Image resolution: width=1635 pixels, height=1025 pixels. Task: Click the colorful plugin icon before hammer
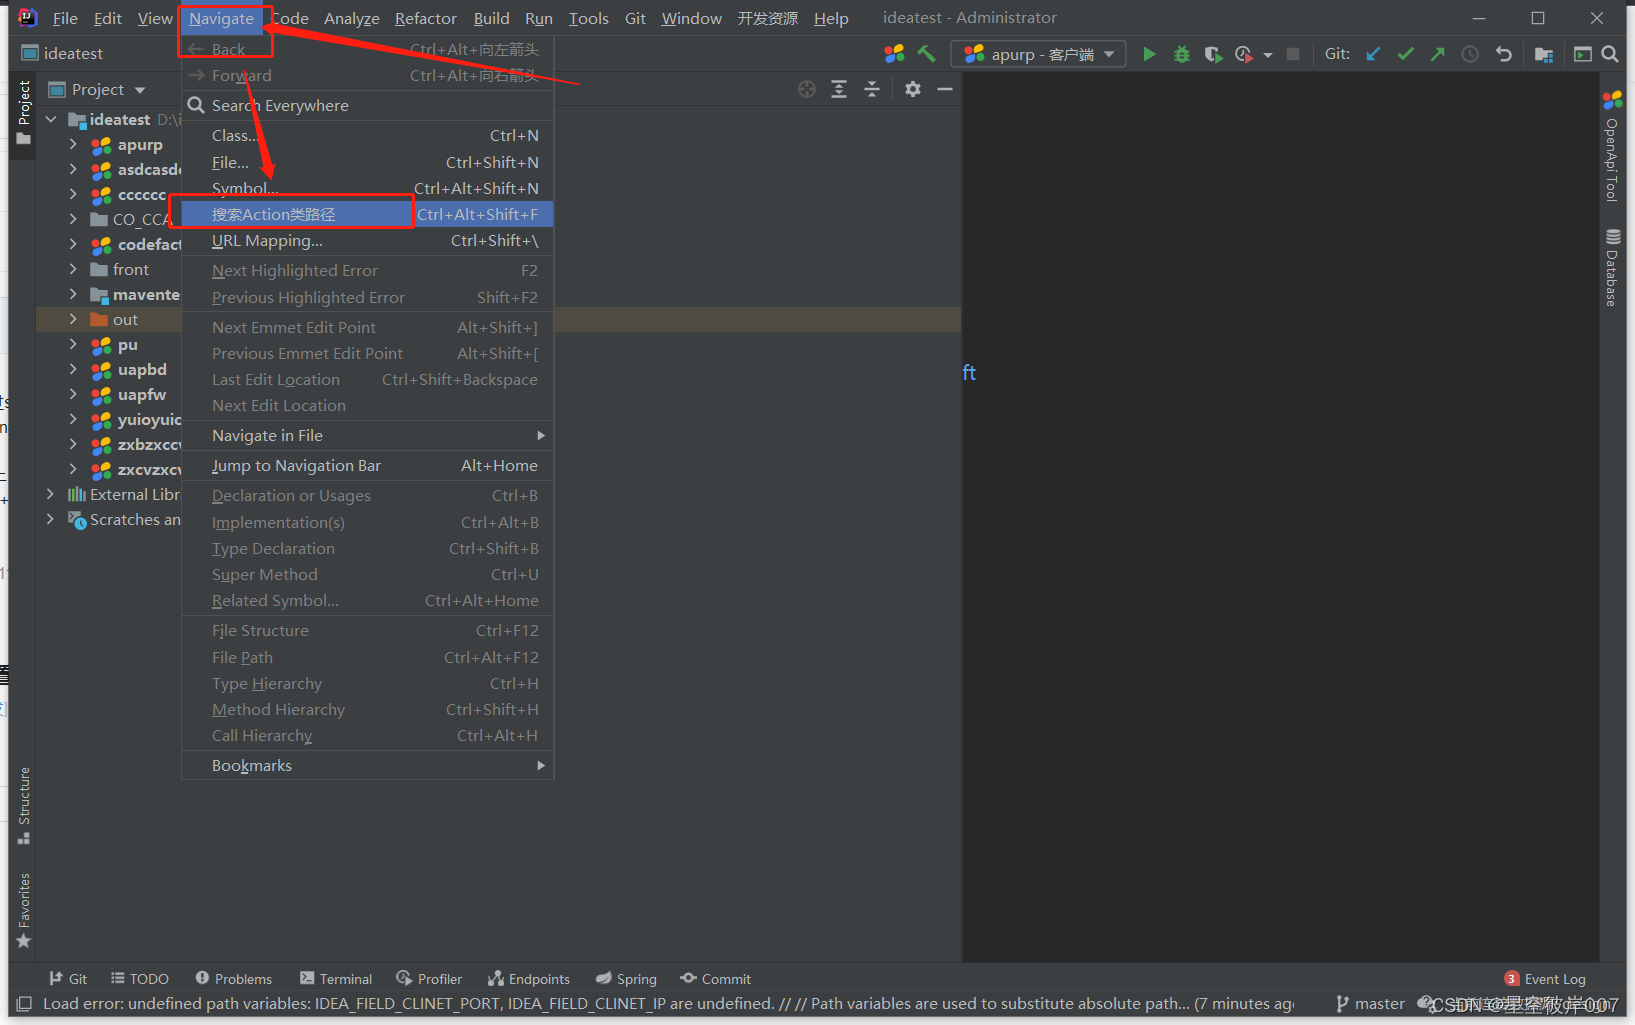point(894,54)
